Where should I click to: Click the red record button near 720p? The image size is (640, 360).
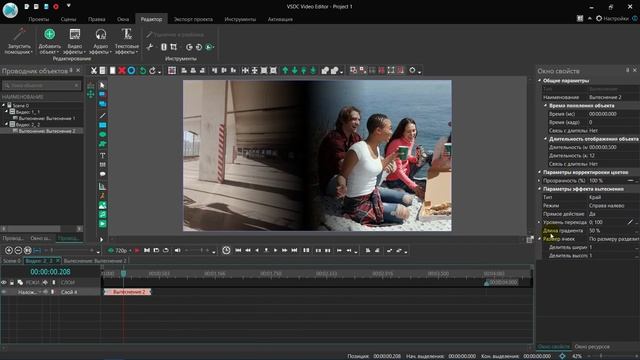click(x=137, y=250)
